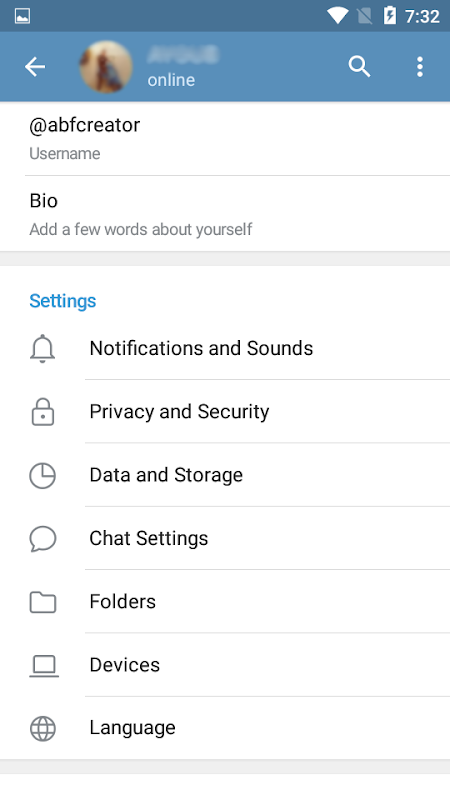The width and height of the screenshot is (450, 800).
Task: Click the pie chart data icon
Action: click(42, 476)
